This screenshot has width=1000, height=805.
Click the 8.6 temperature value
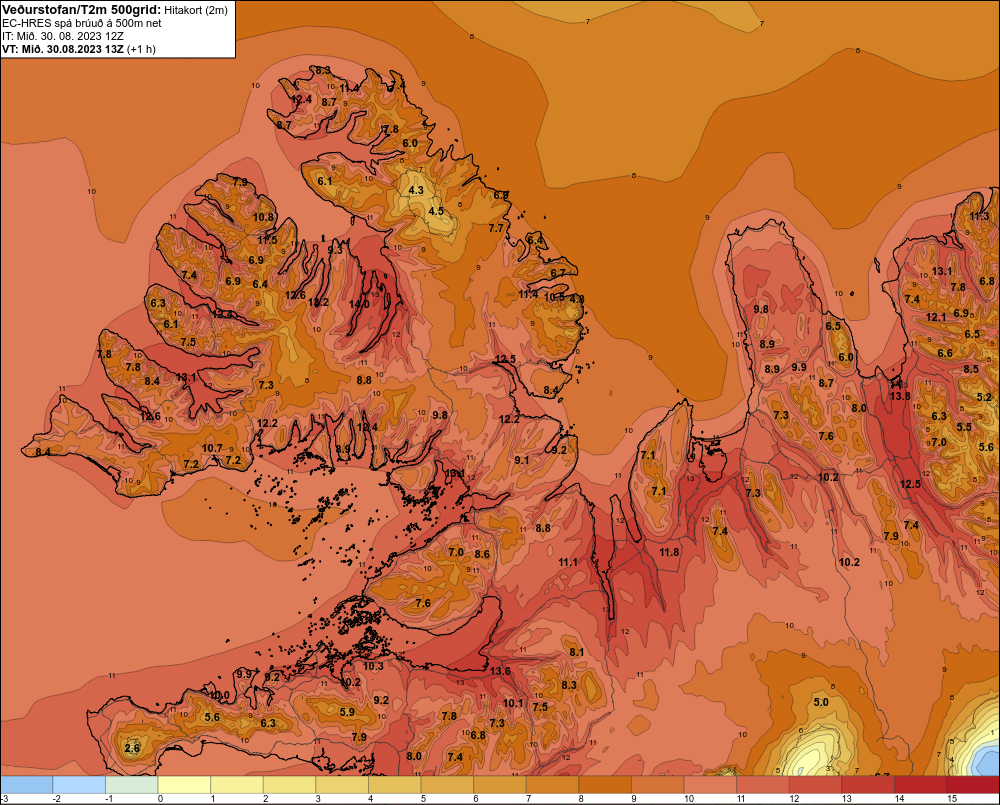482,554
